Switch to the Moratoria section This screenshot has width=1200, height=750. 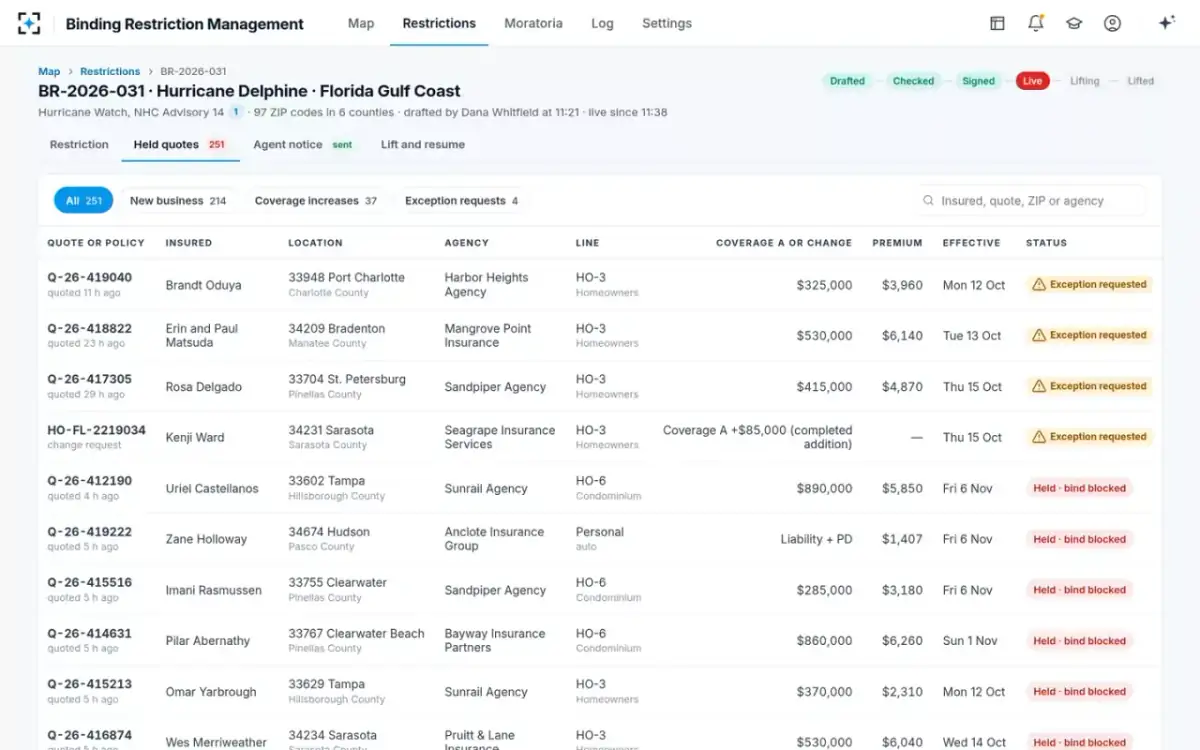pos(533,23)
